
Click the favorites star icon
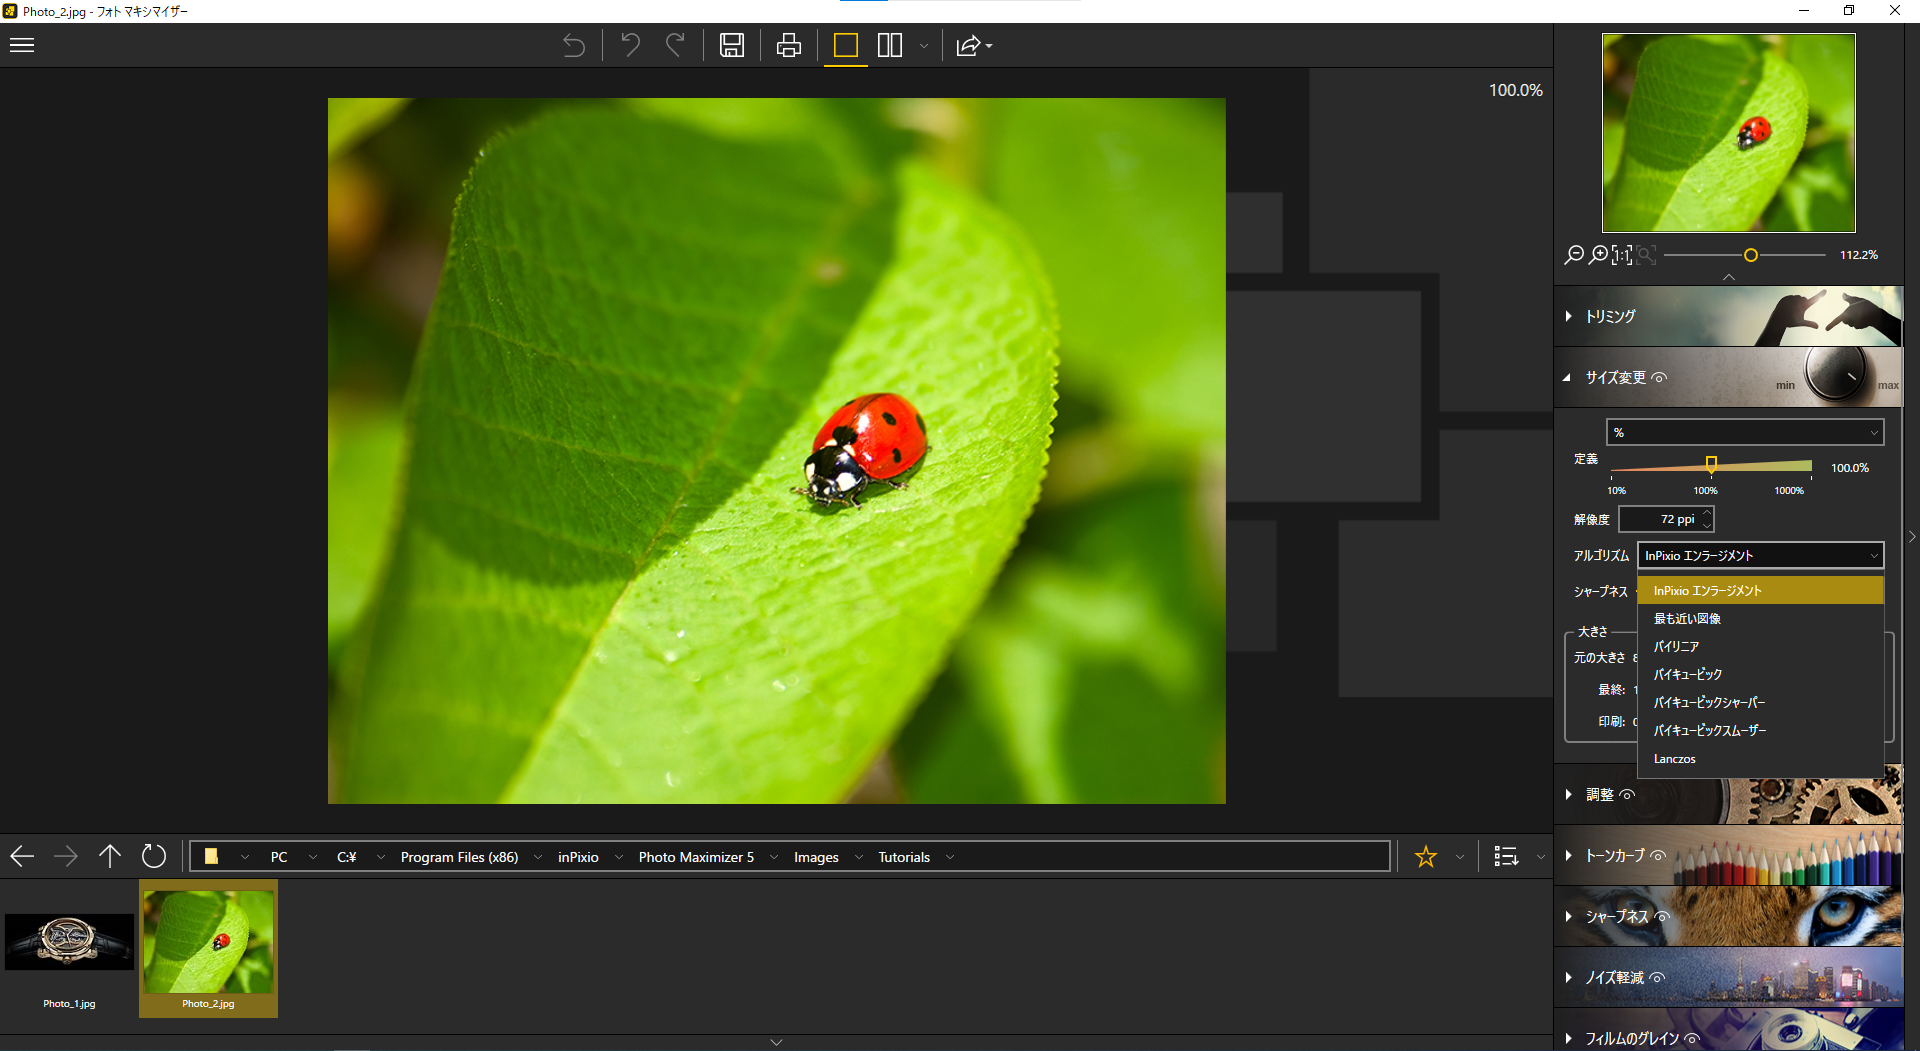pos(1426,857)
